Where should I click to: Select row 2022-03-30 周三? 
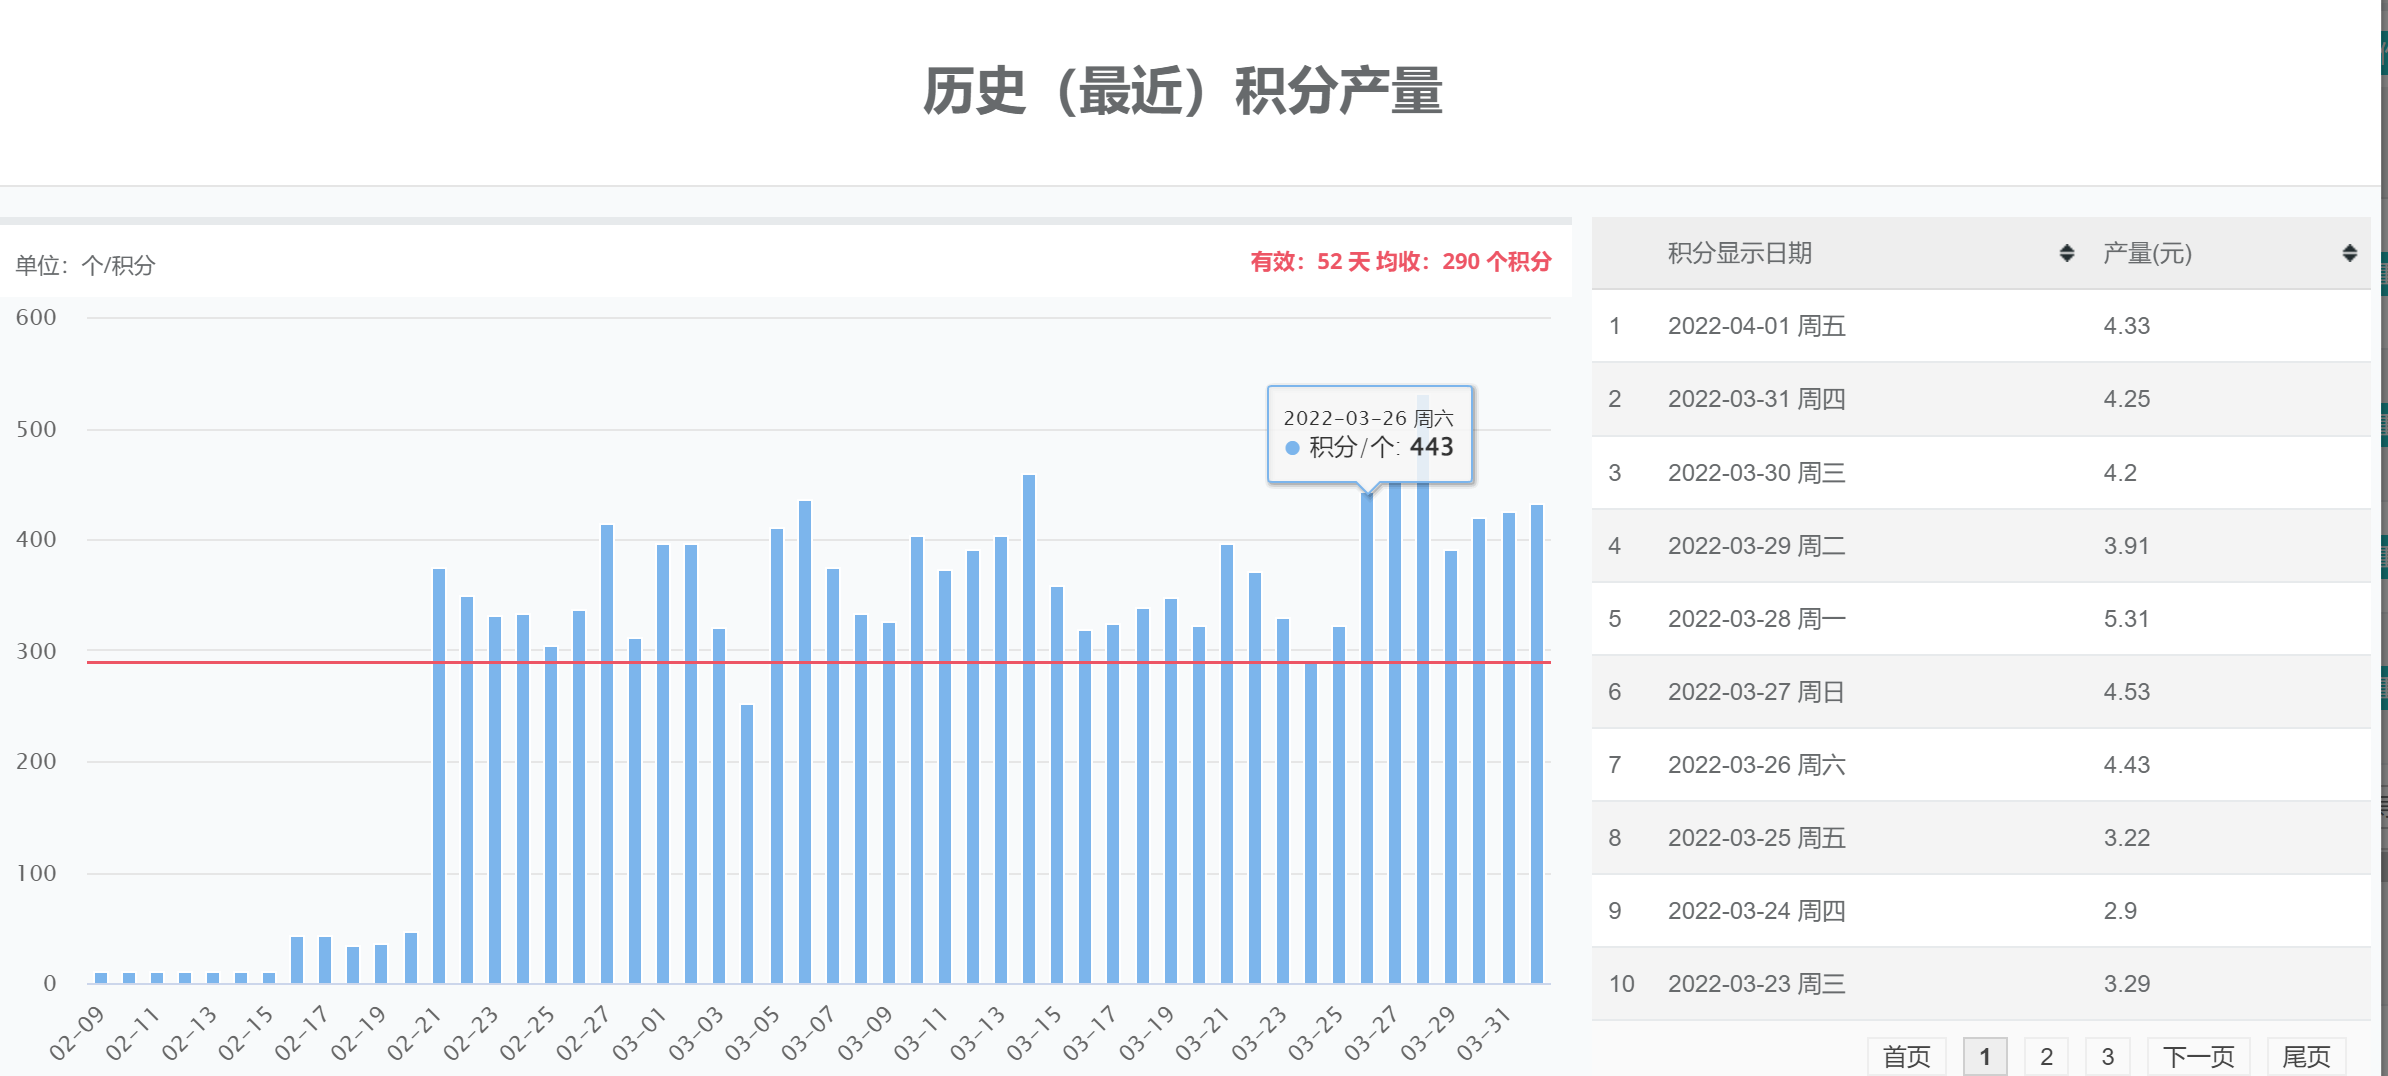pyautogui.click(x=1981, y=472)
